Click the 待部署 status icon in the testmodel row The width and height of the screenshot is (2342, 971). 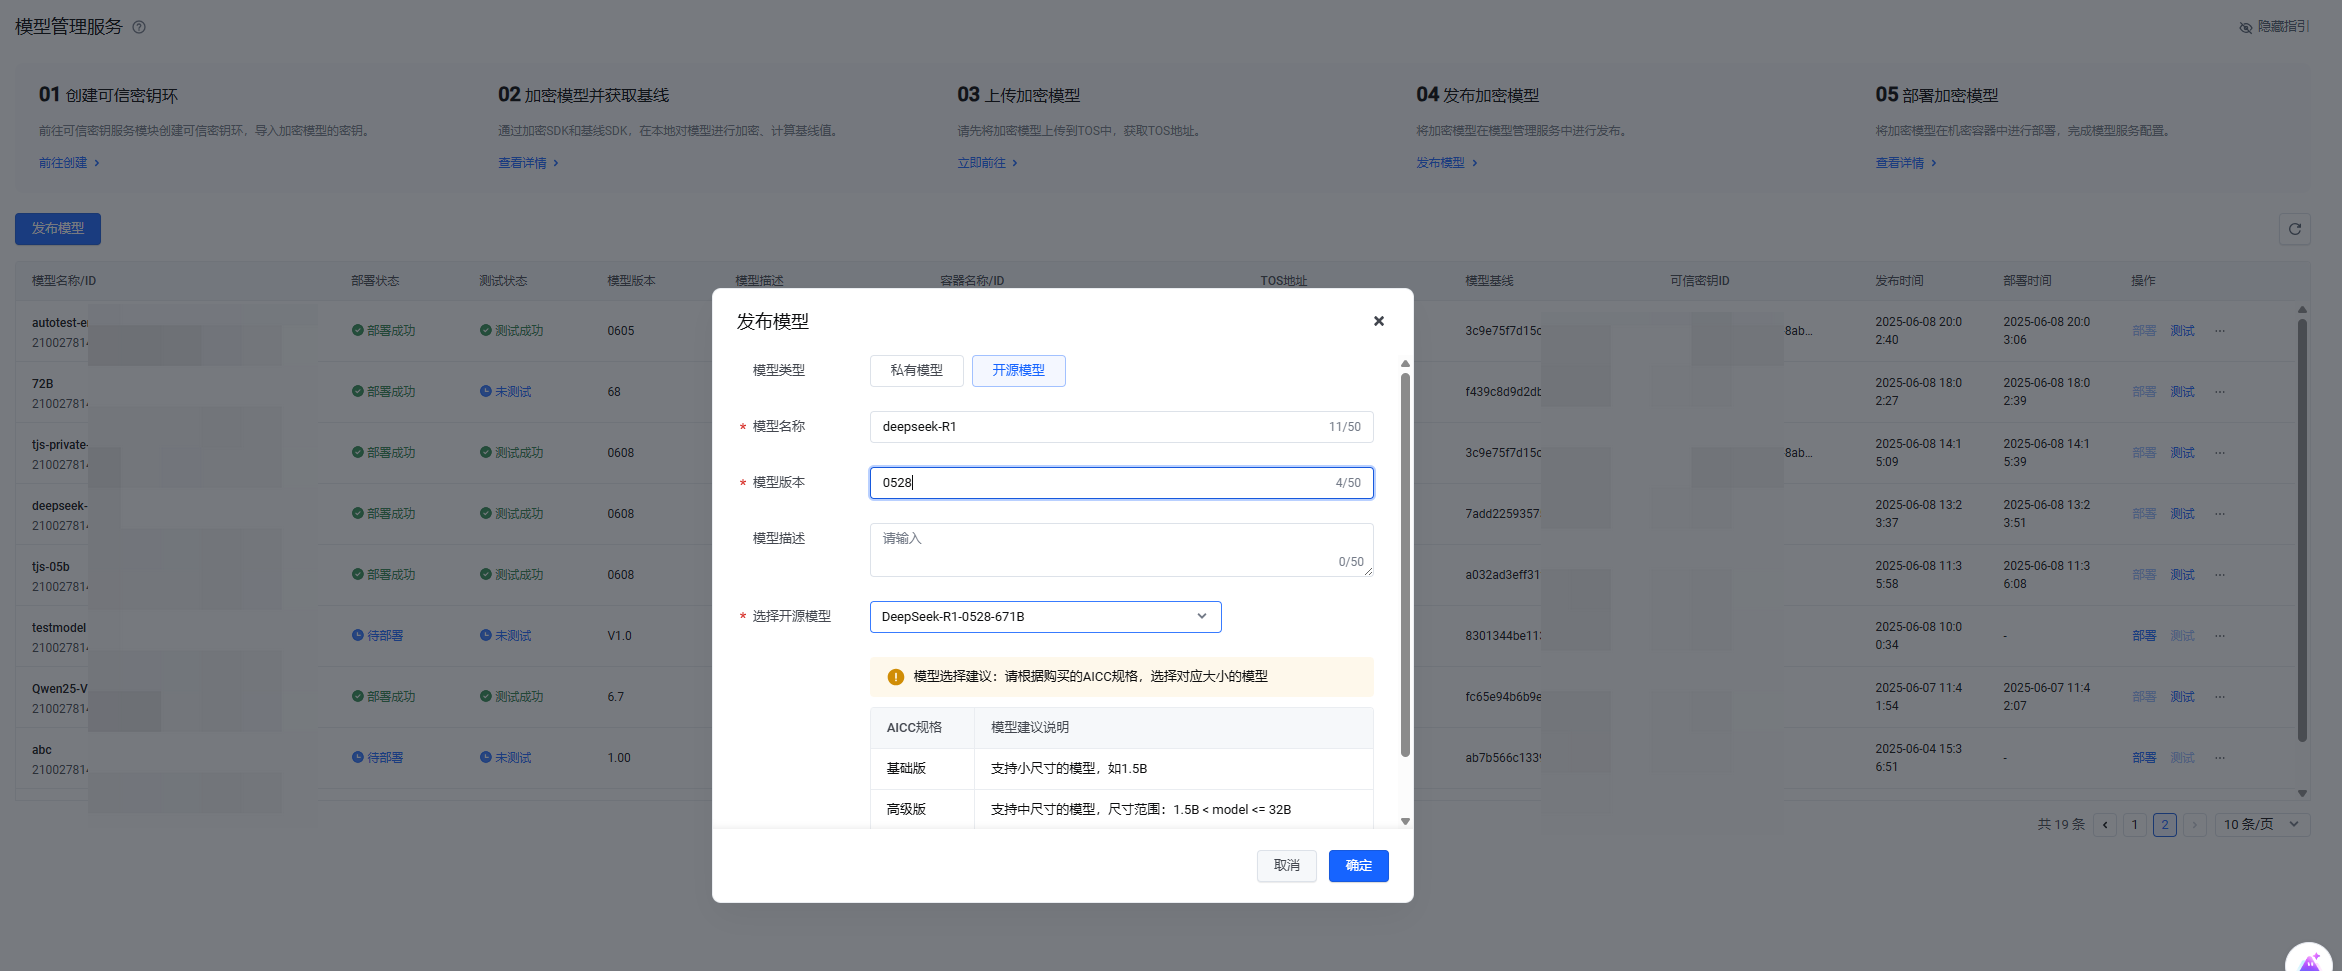click(357, 636)
